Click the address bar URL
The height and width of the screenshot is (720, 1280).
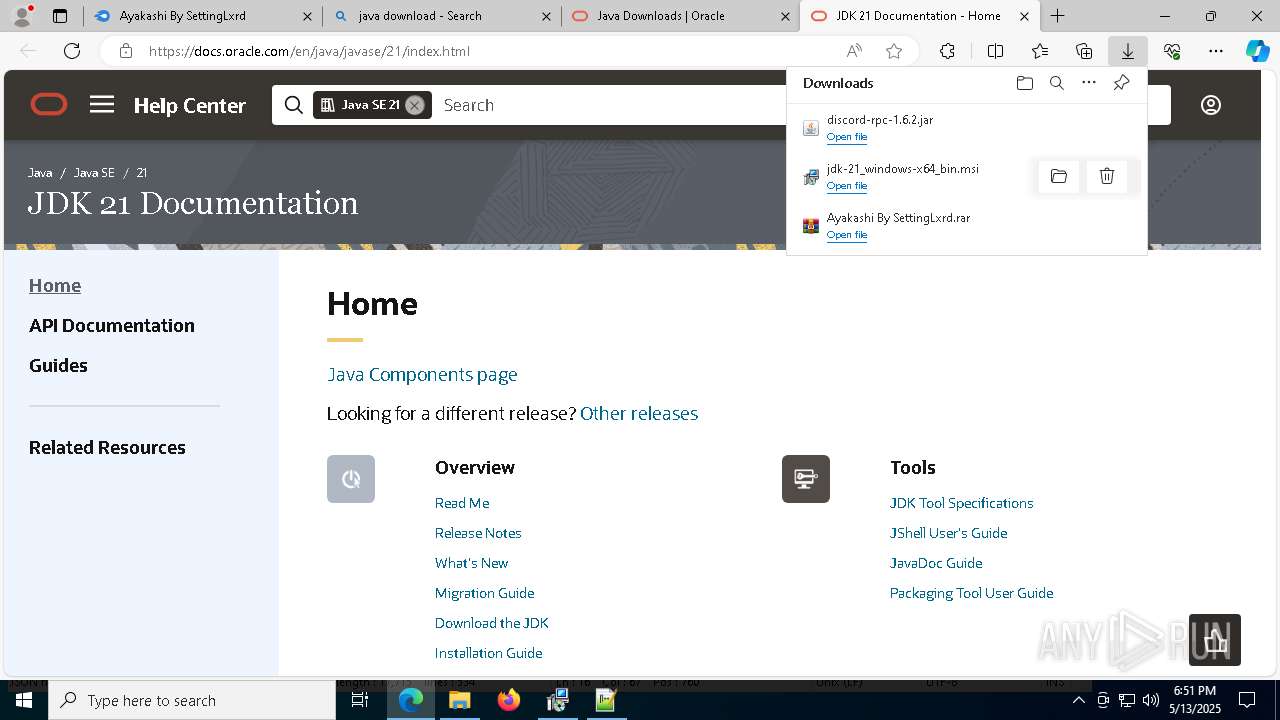(x=309, y=51)
